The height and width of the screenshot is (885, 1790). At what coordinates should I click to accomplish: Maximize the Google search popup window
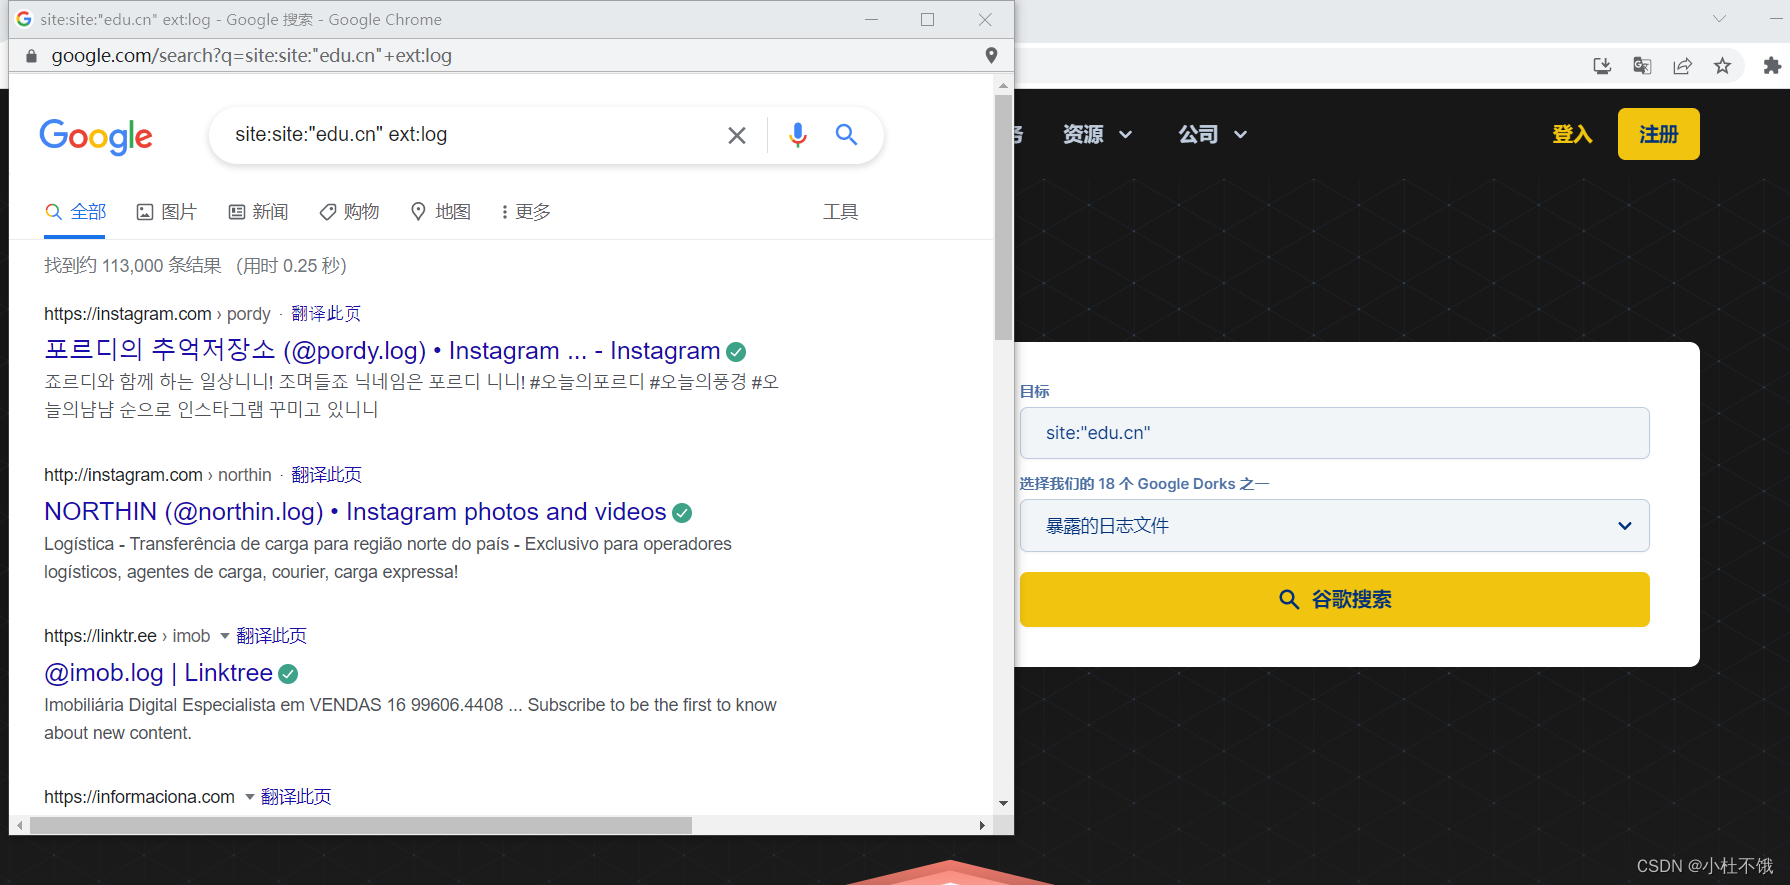pos(927,19)
